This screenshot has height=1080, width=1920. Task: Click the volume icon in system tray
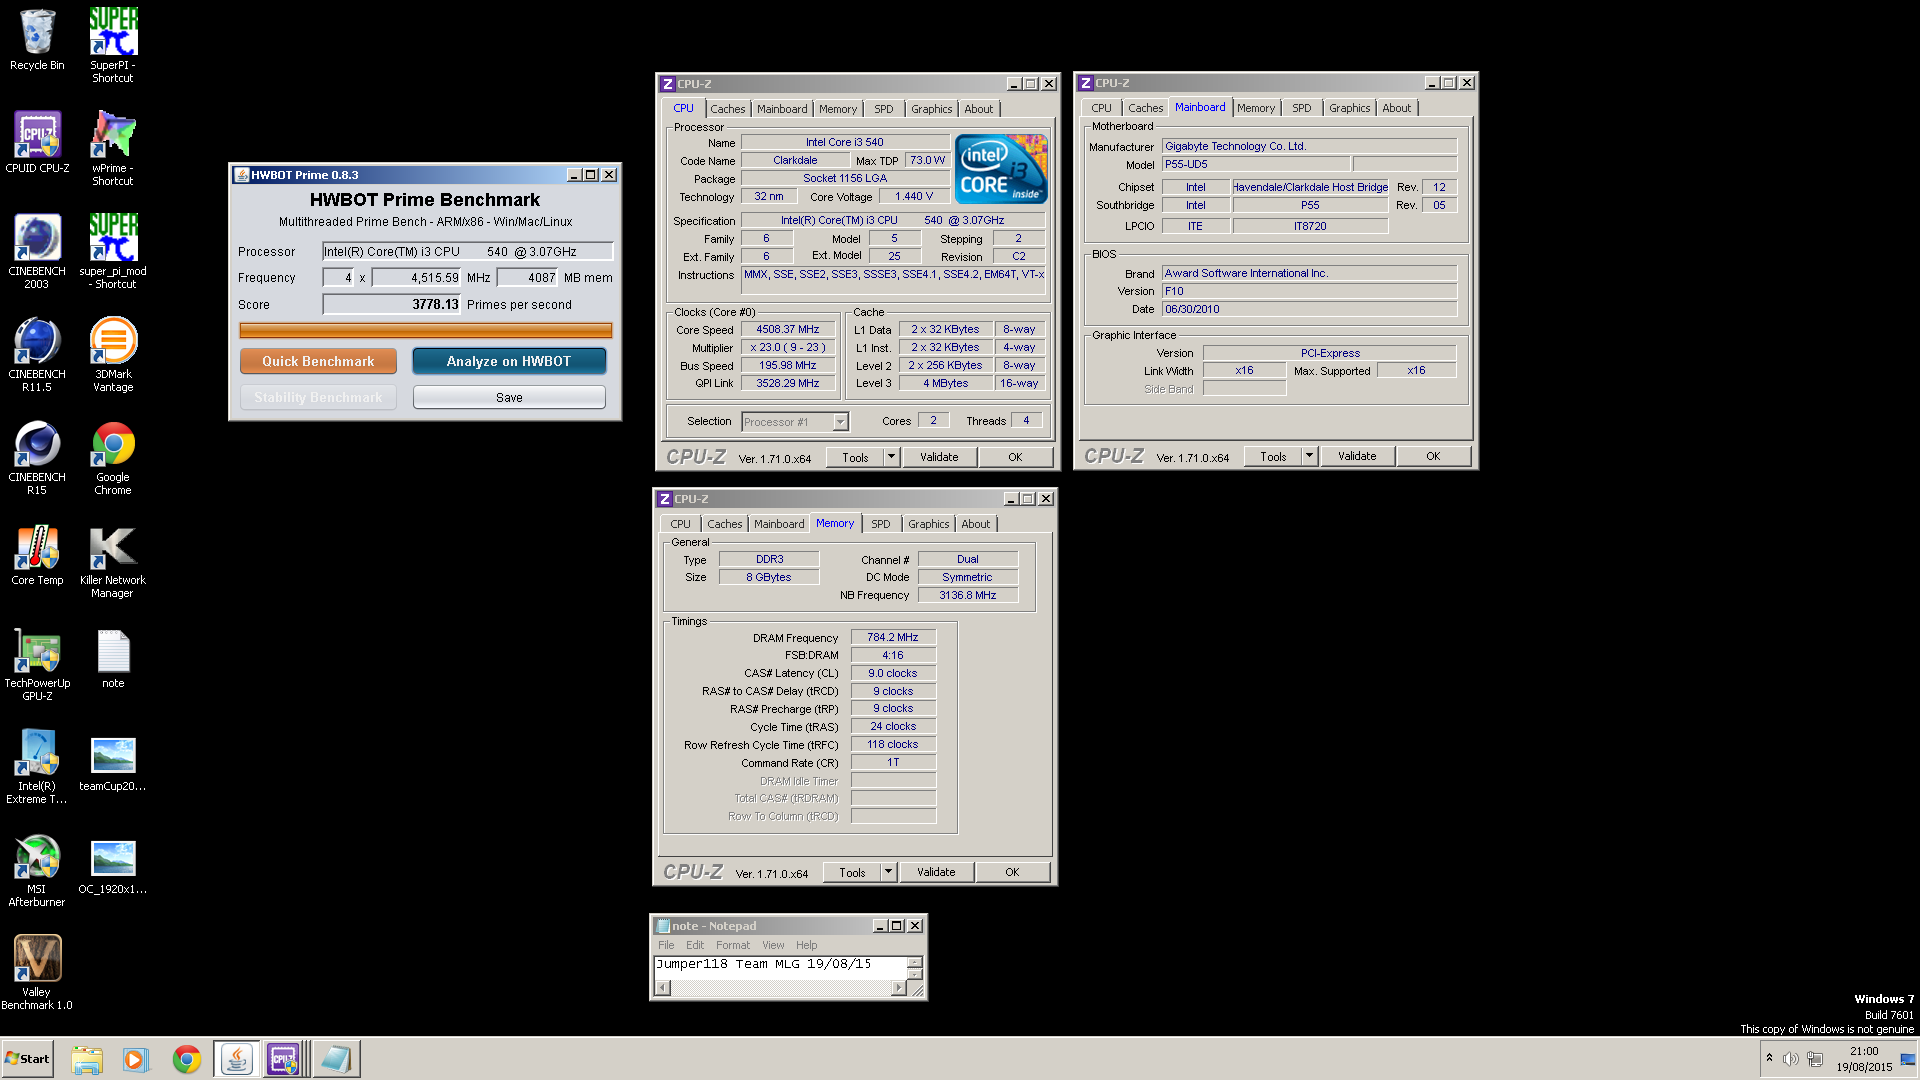[1790, 1059]
